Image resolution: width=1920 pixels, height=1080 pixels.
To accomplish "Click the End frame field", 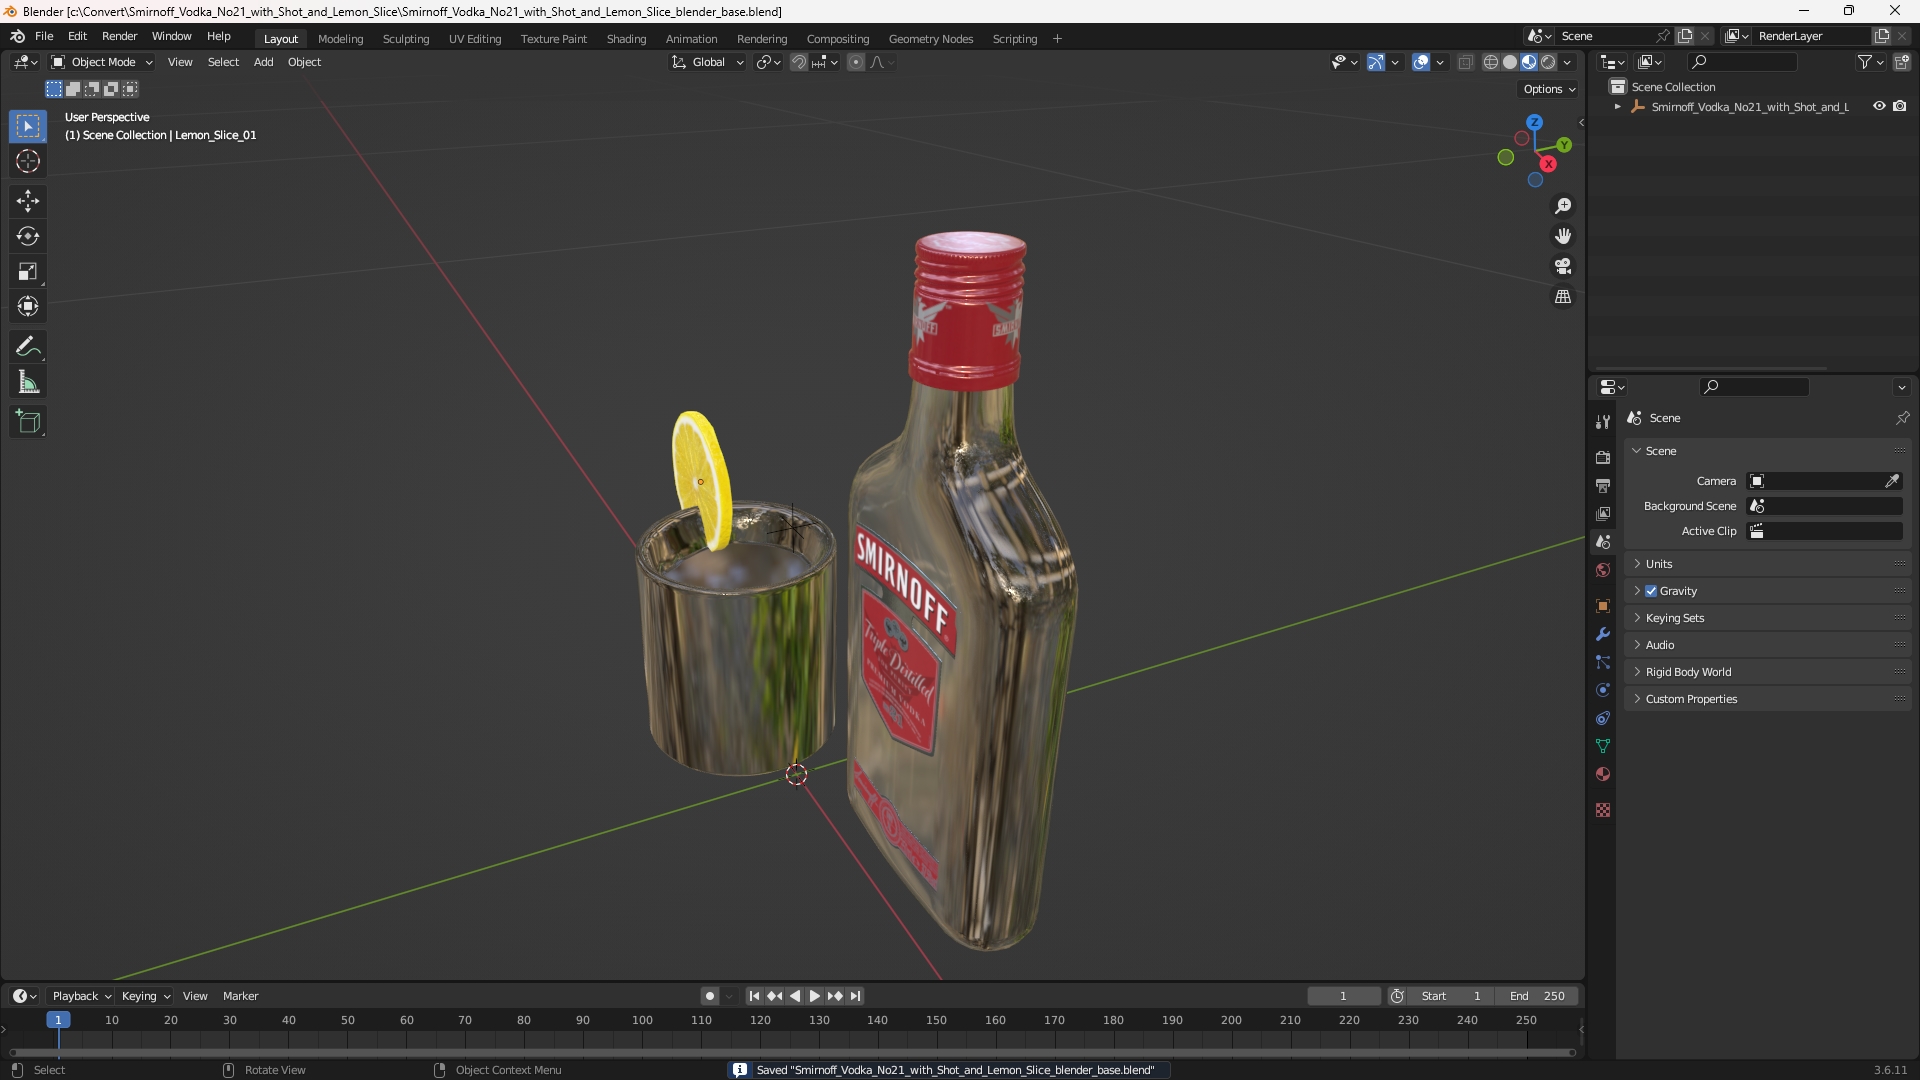I will [x=1537, y=996].
